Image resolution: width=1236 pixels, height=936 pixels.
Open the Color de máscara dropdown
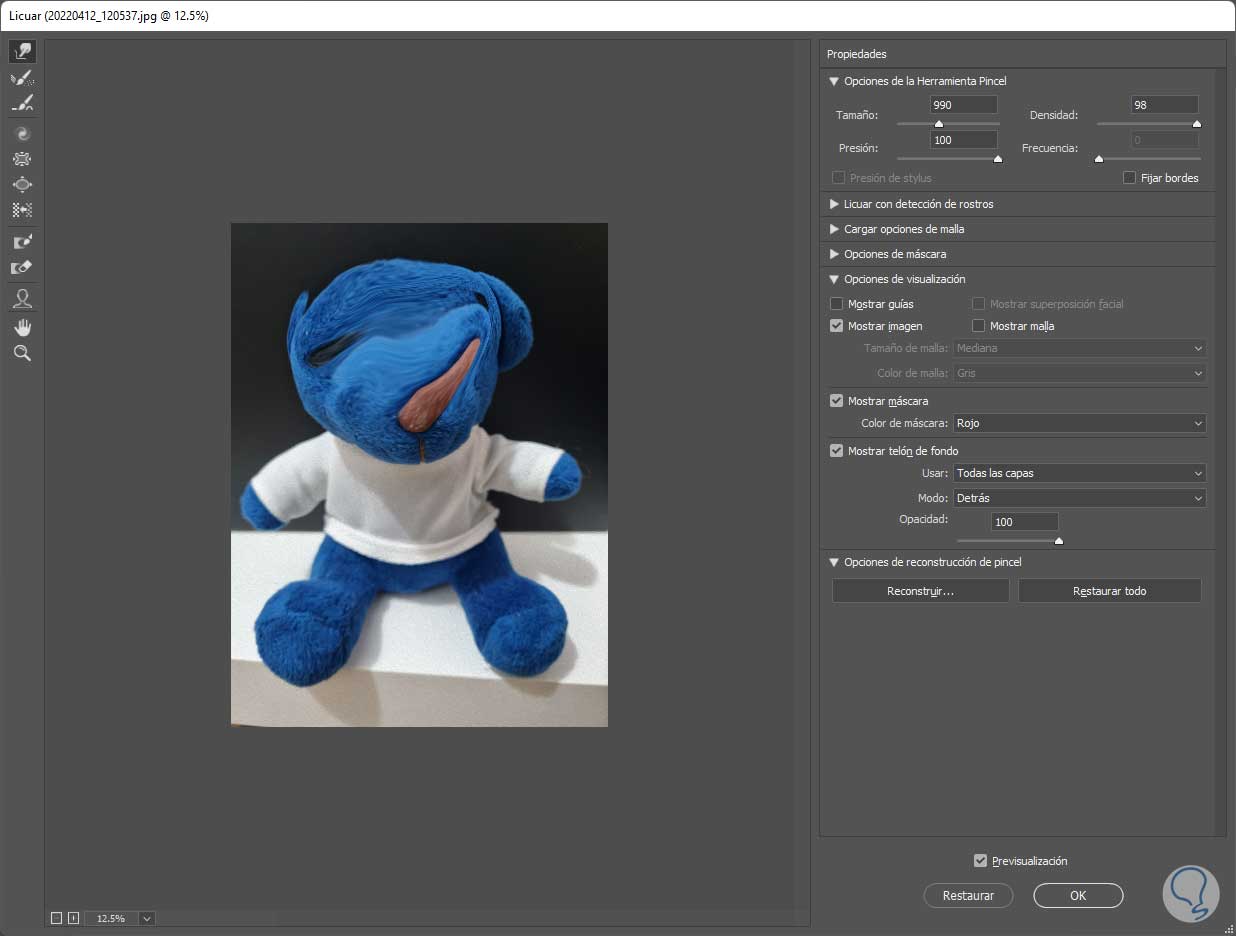tap(1079, 424)
